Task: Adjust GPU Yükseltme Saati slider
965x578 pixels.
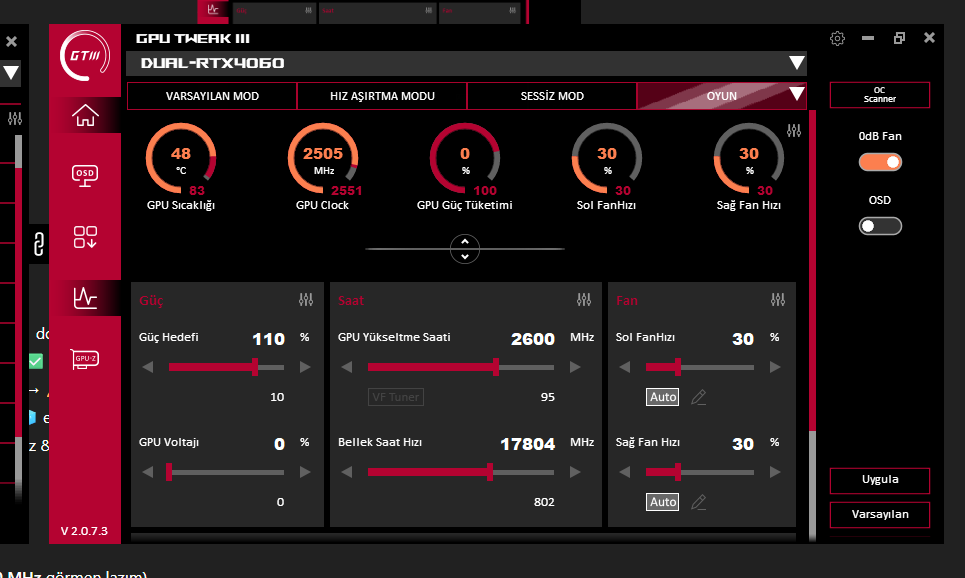Action: pyautogui.click(x=461, y=367)
